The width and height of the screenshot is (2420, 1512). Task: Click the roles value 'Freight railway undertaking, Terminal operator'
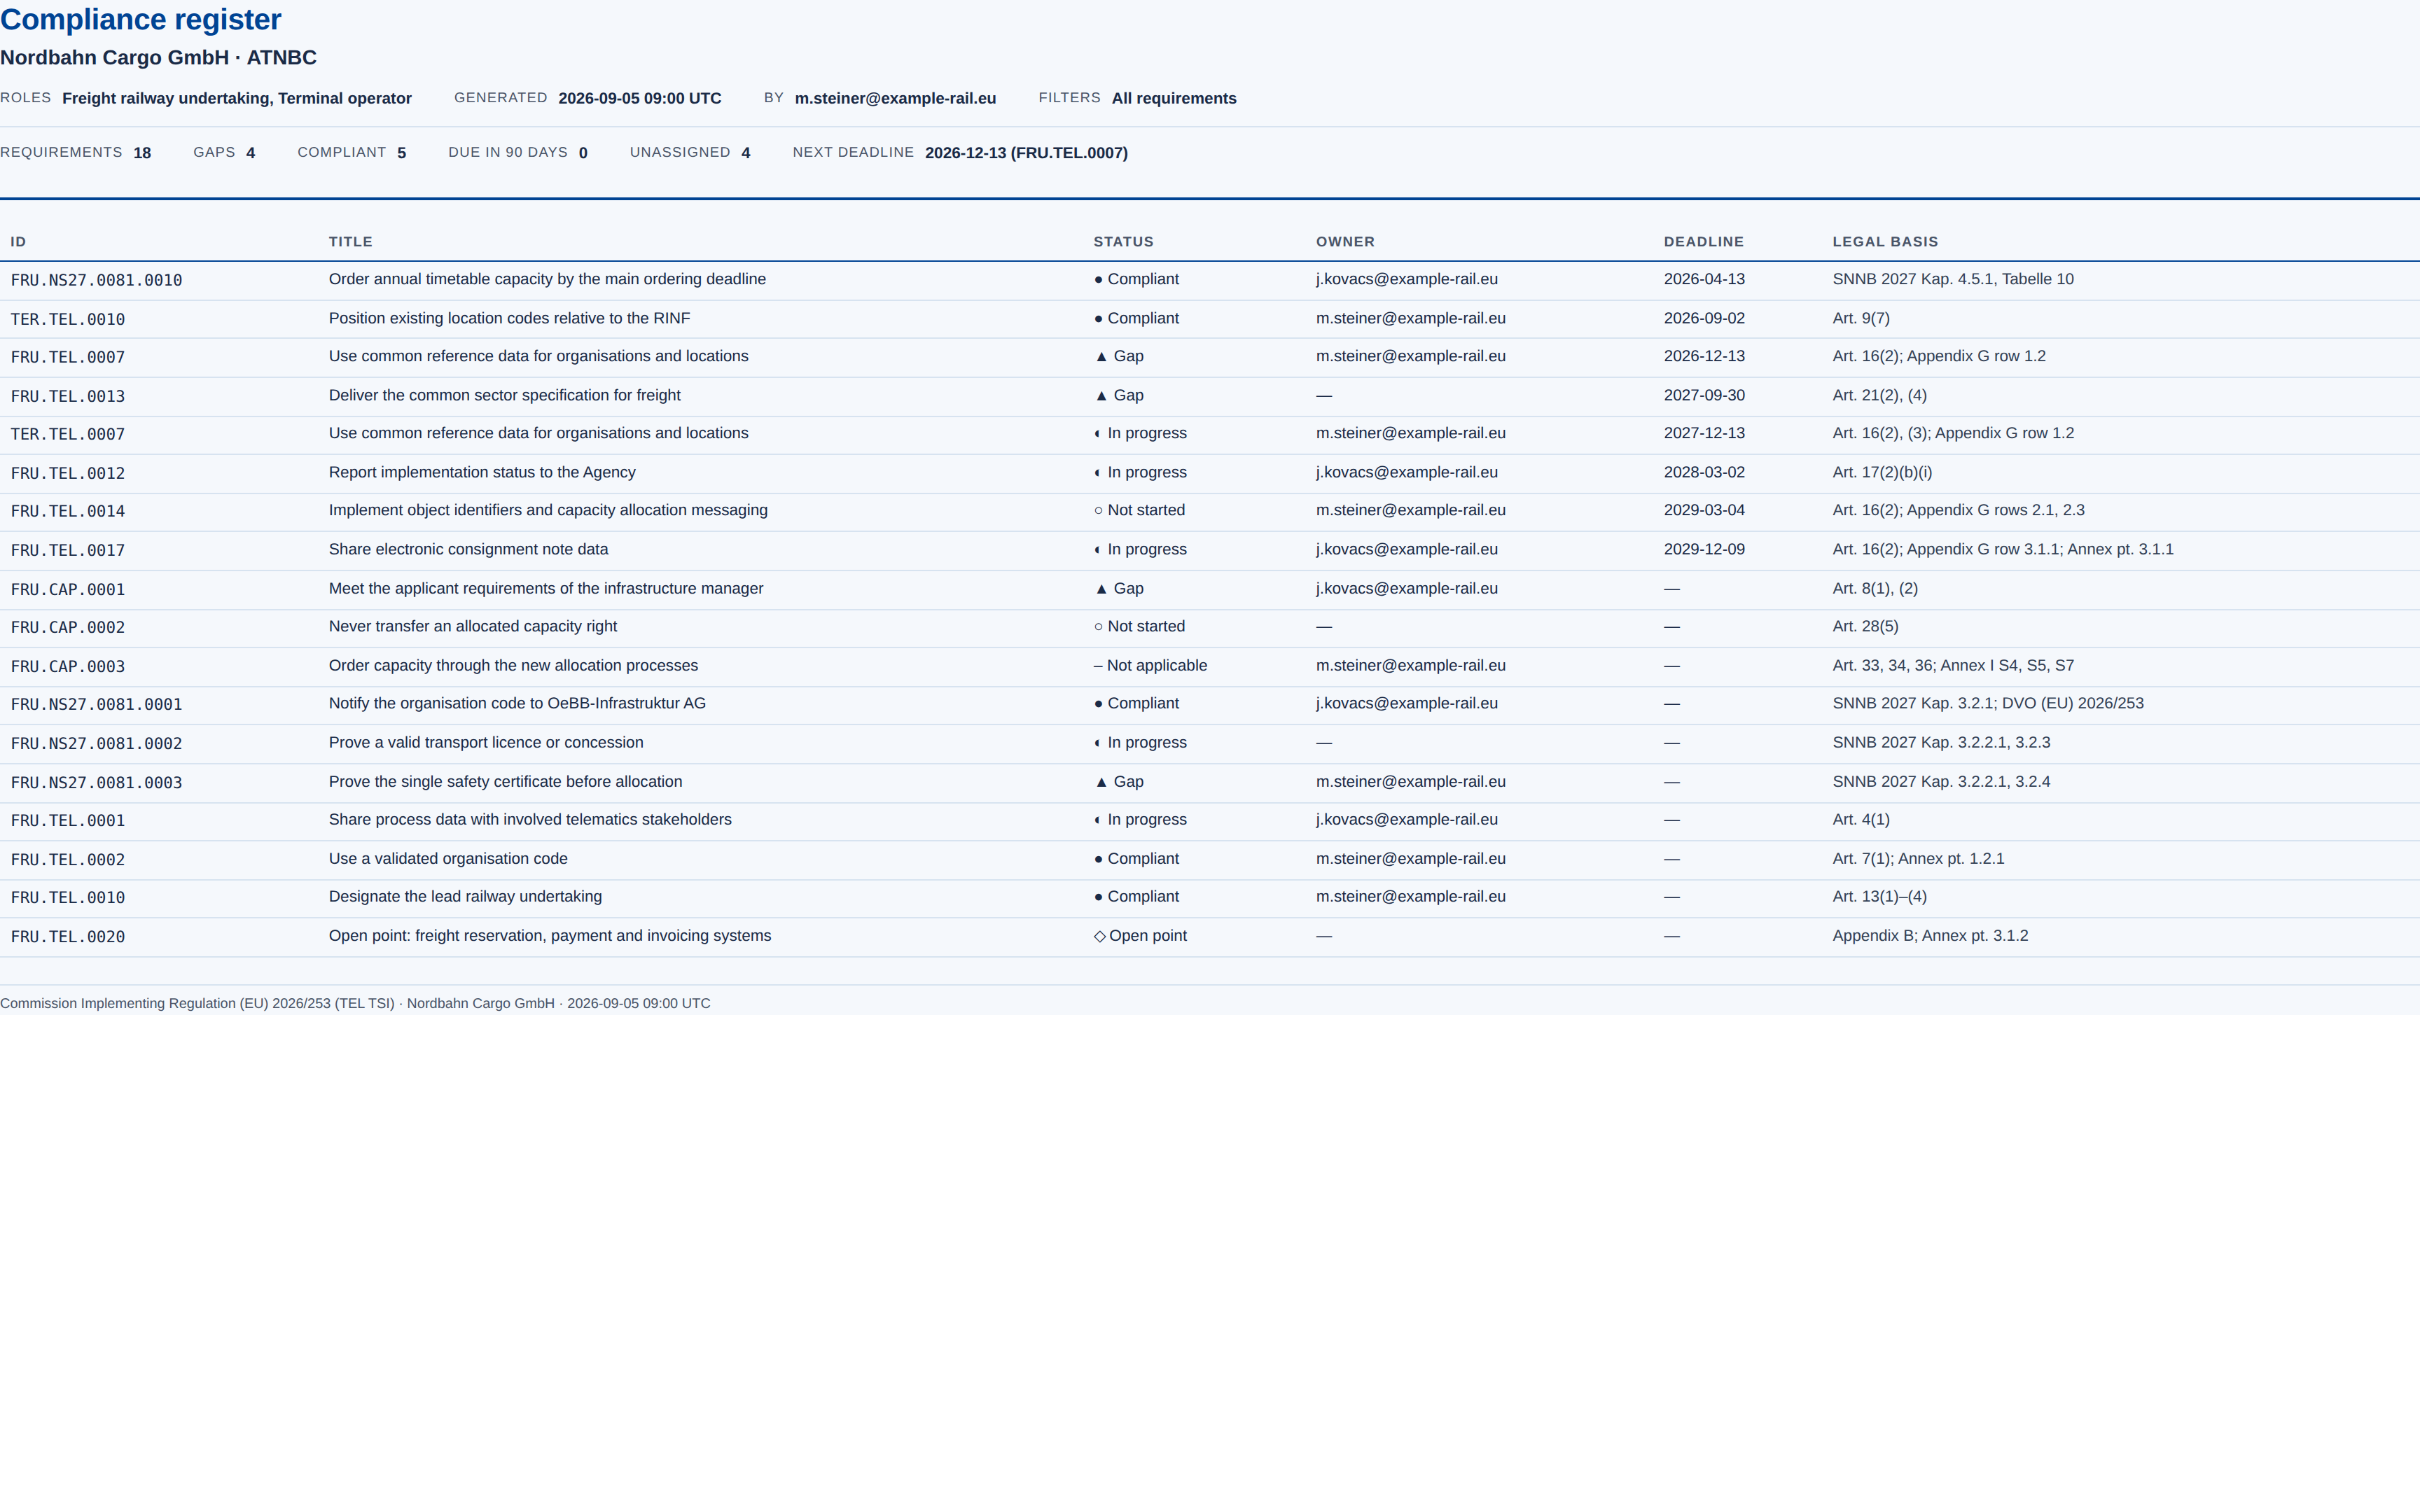point(237,98)
